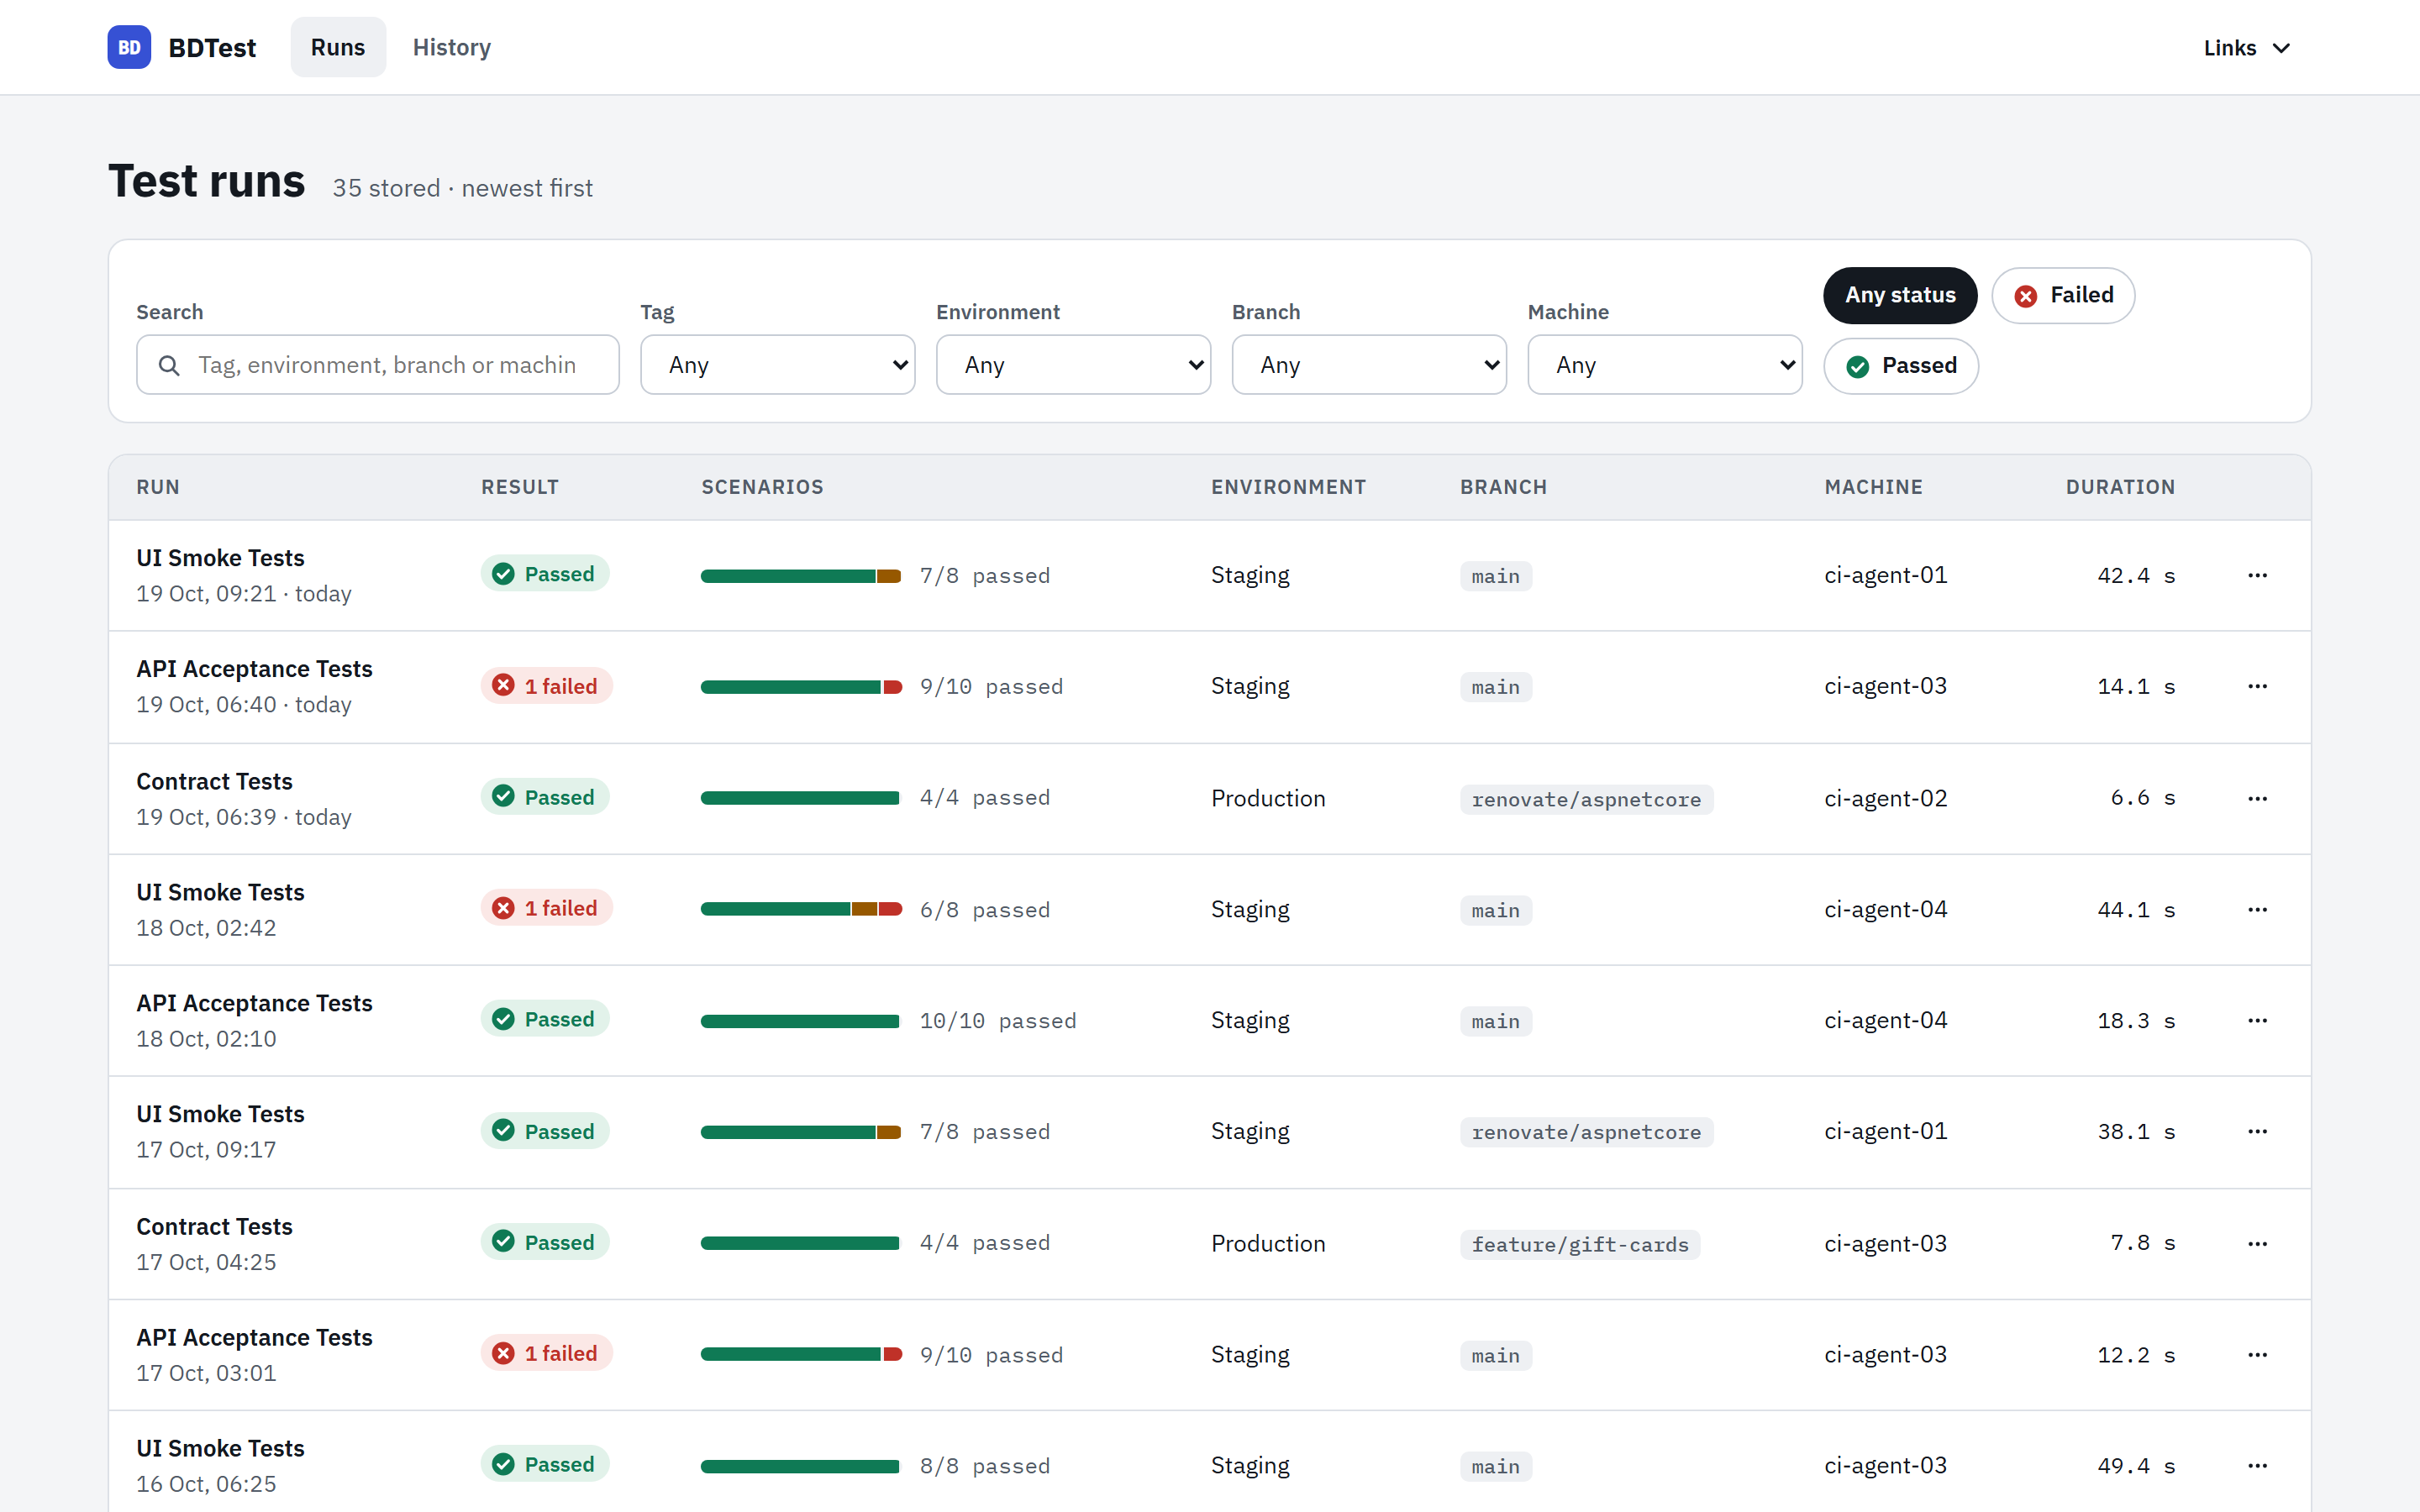The image size is (2420, 1512).
Task: Open row menu for API Acceptance Tests 18 Oct, 02:10
Action: (2257, 1020)
